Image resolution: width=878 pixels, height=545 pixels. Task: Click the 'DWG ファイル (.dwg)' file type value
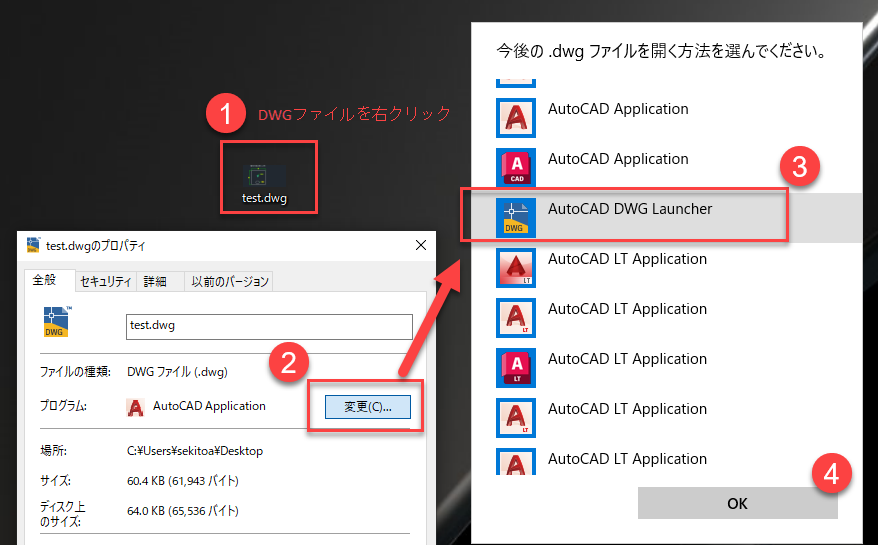click(177, 372)
